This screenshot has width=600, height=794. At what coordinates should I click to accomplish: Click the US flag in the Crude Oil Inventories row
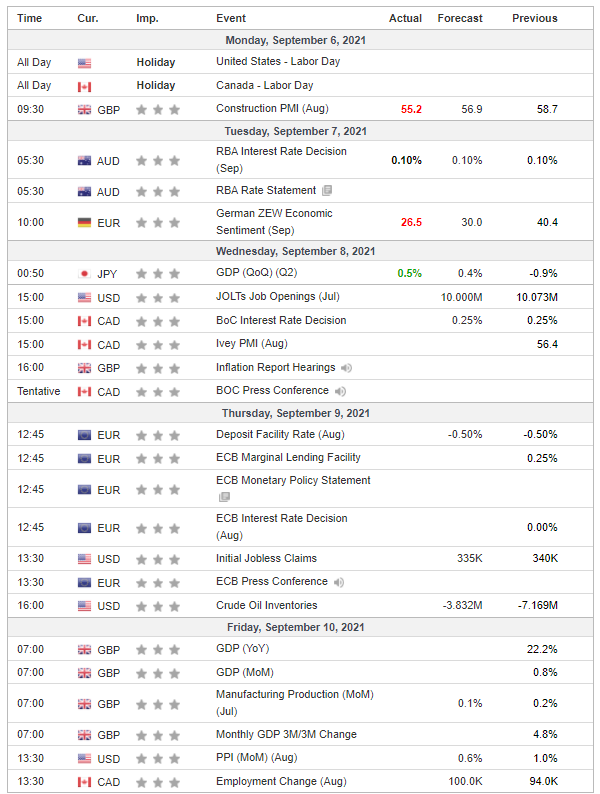85,606
